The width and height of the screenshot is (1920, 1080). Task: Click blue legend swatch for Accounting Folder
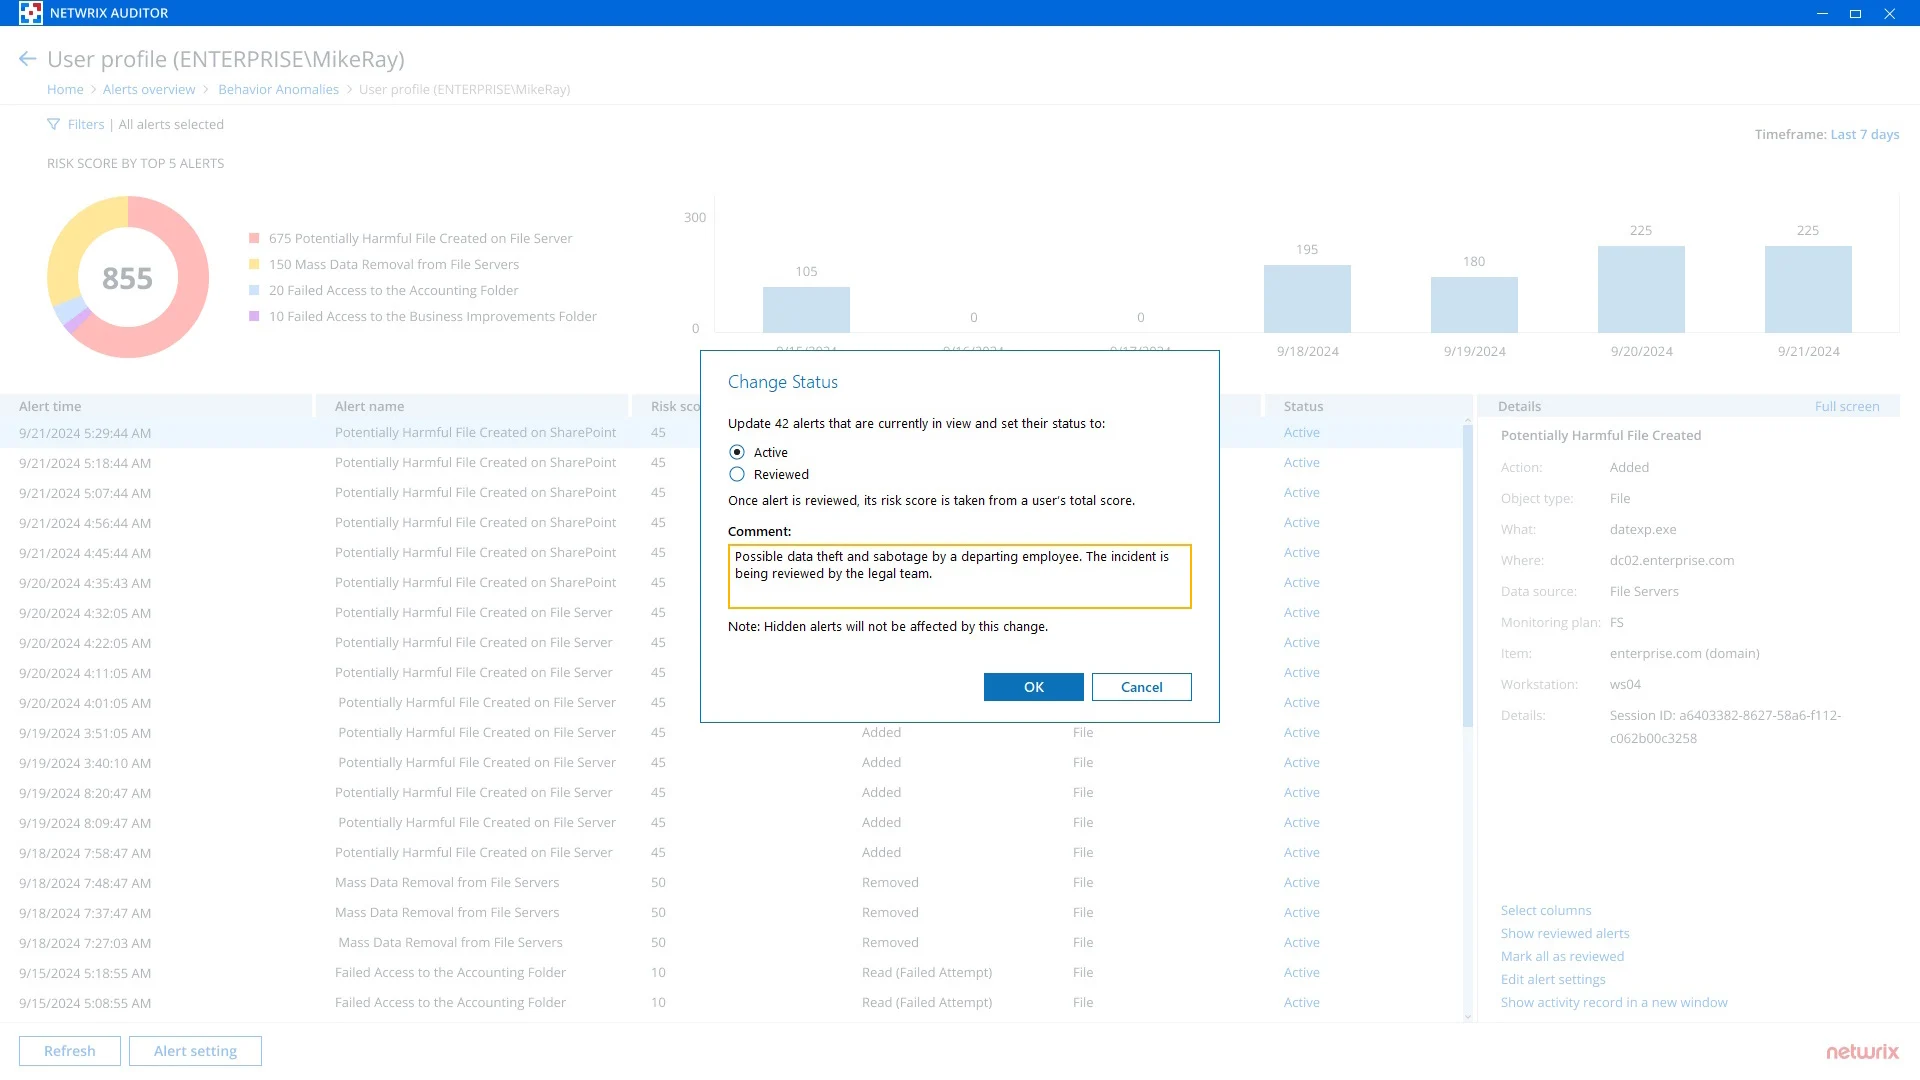254,291
